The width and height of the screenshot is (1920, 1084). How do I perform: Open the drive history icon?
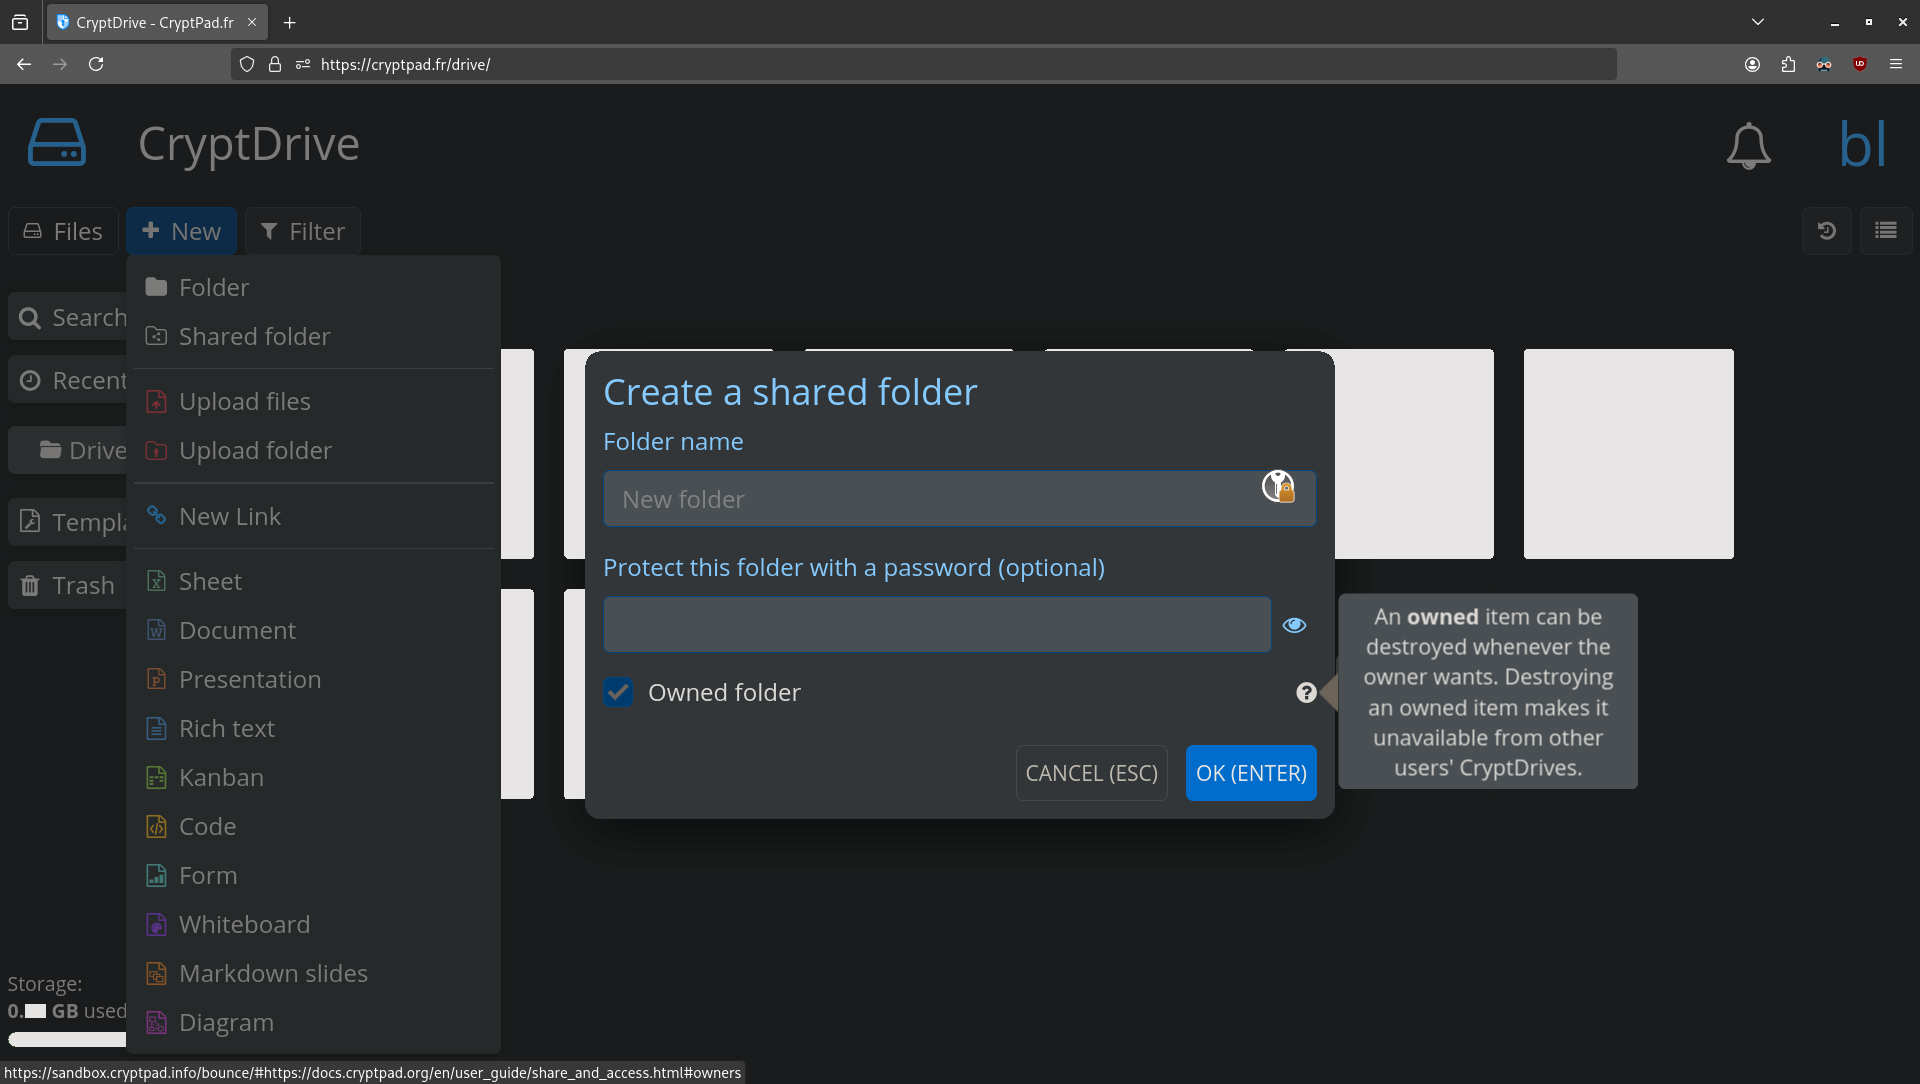click(x=1826, y=231)
